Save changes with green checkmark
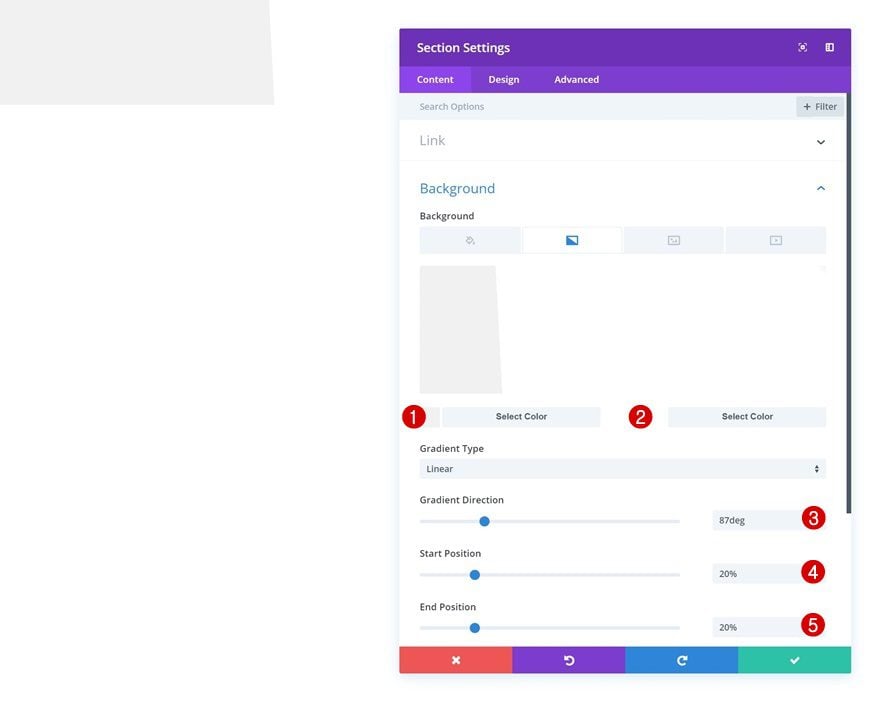Viewport: 880px width, 701px height. click(x=794, y=660)
